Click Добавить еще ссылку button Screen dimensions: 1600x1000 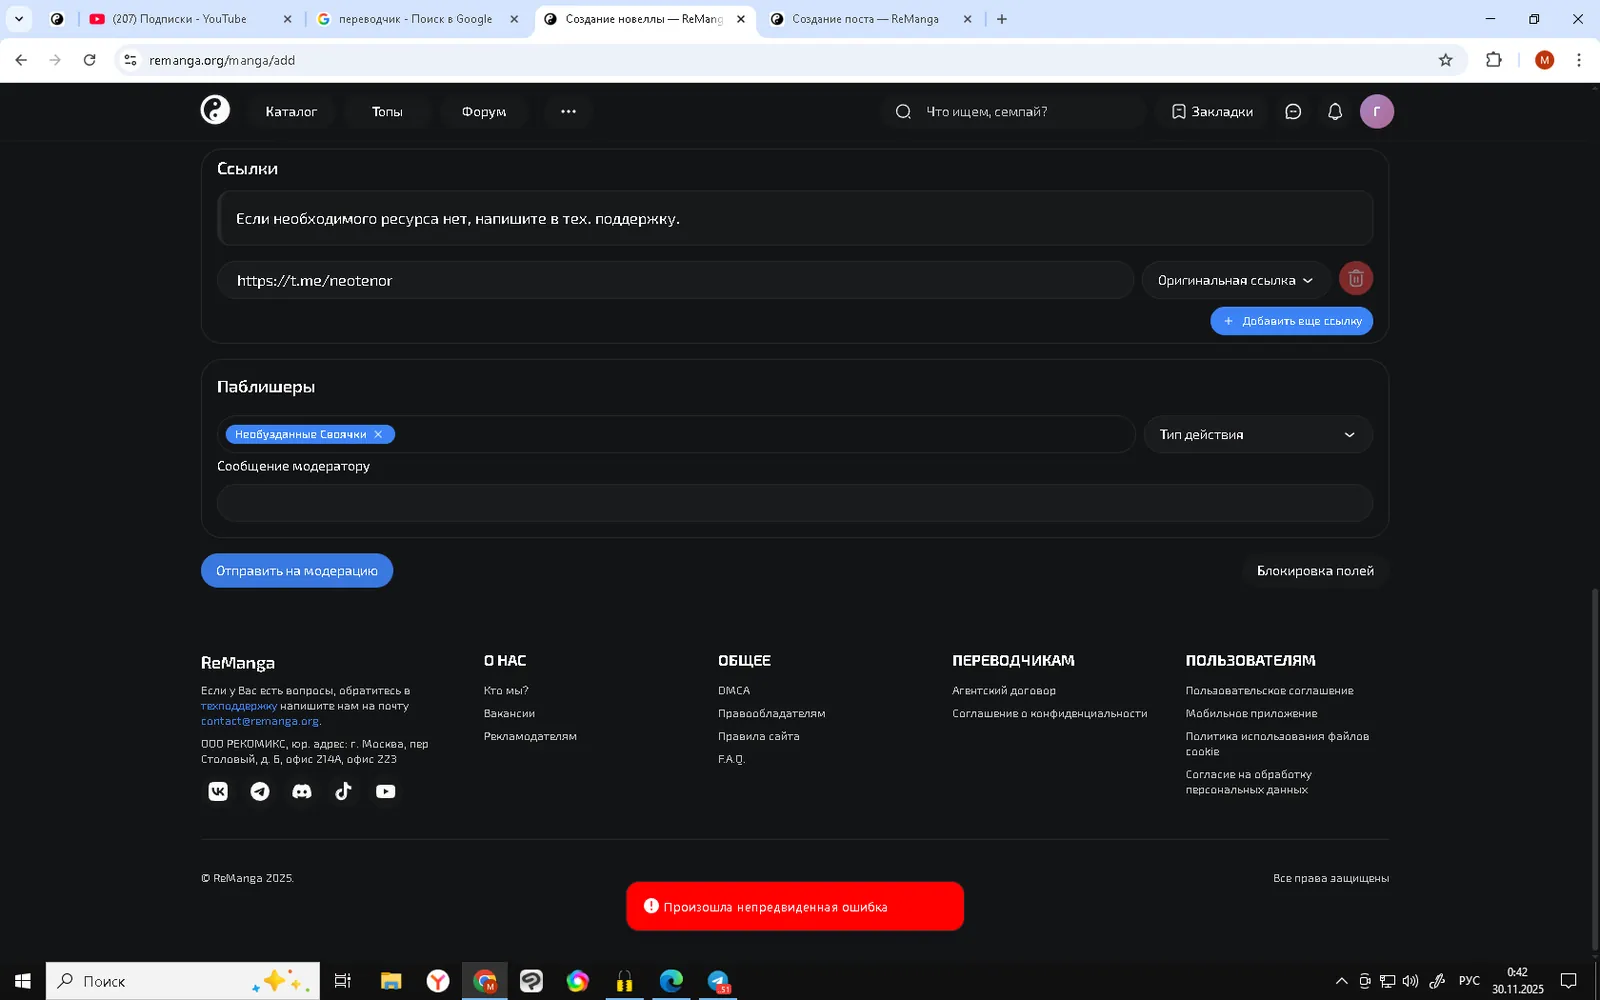pos(1292,321)
